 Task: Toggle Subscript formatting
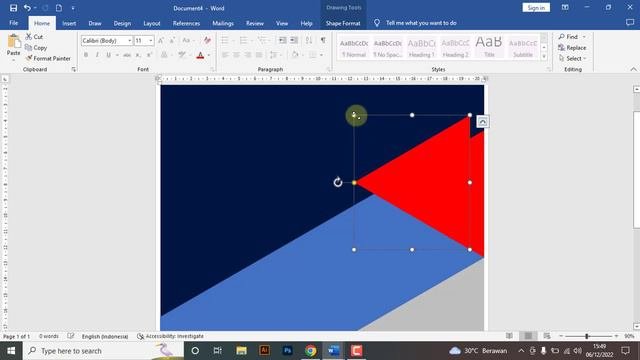pos(138,55)
